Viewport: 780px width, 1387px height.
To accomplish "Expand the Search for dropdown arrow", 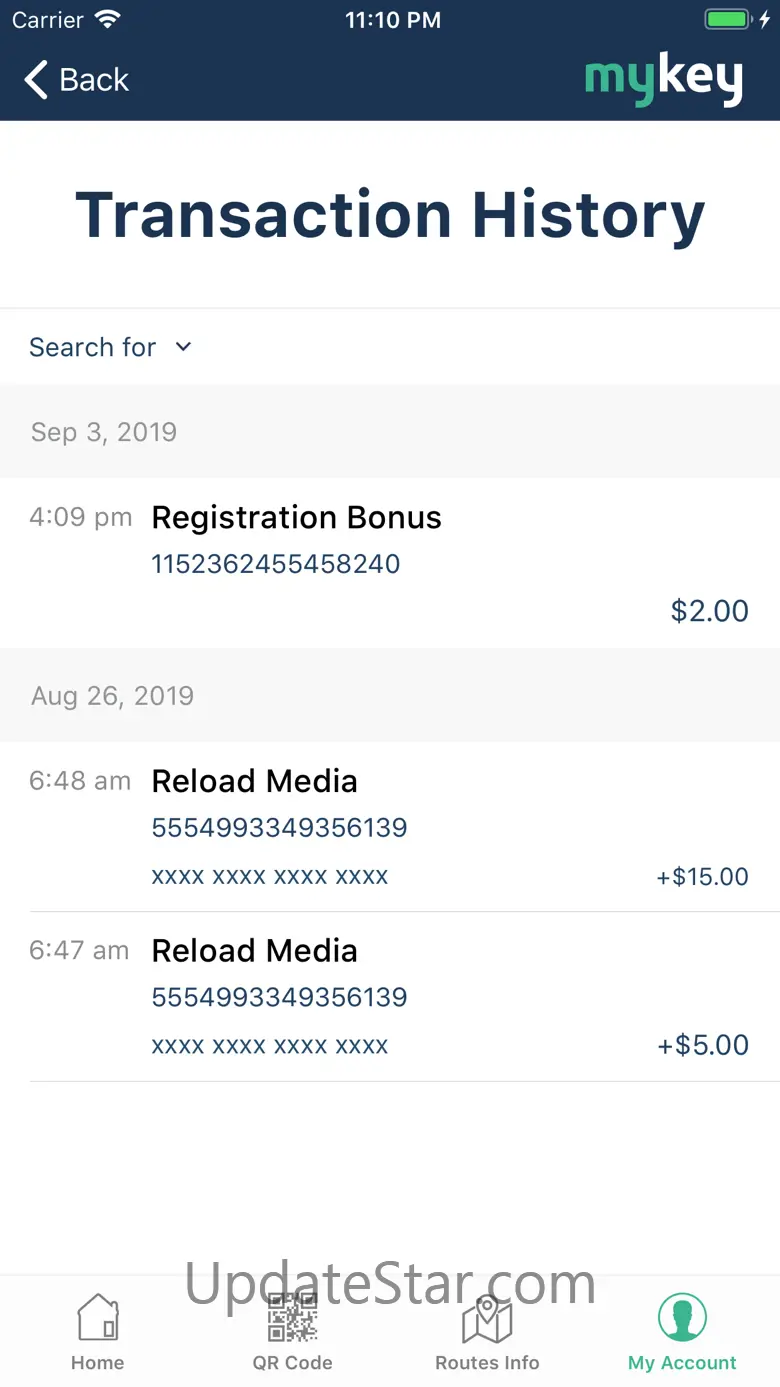I will (x=183, y=347).
